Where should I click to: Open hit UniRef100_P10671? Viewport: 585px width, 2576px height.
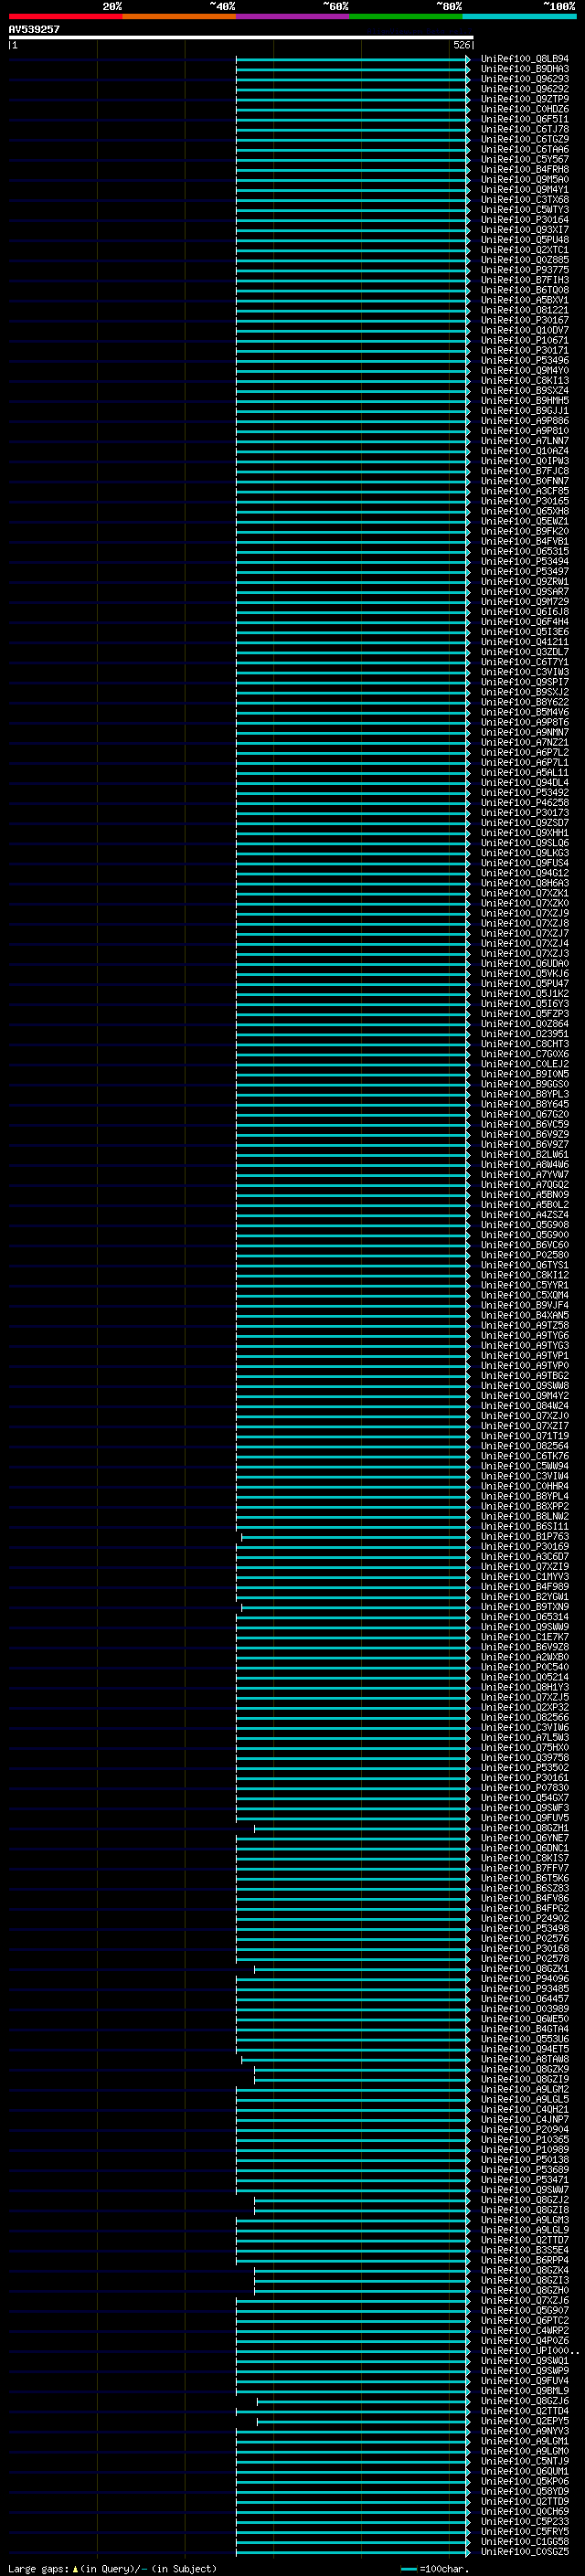(x=525, y=340)
